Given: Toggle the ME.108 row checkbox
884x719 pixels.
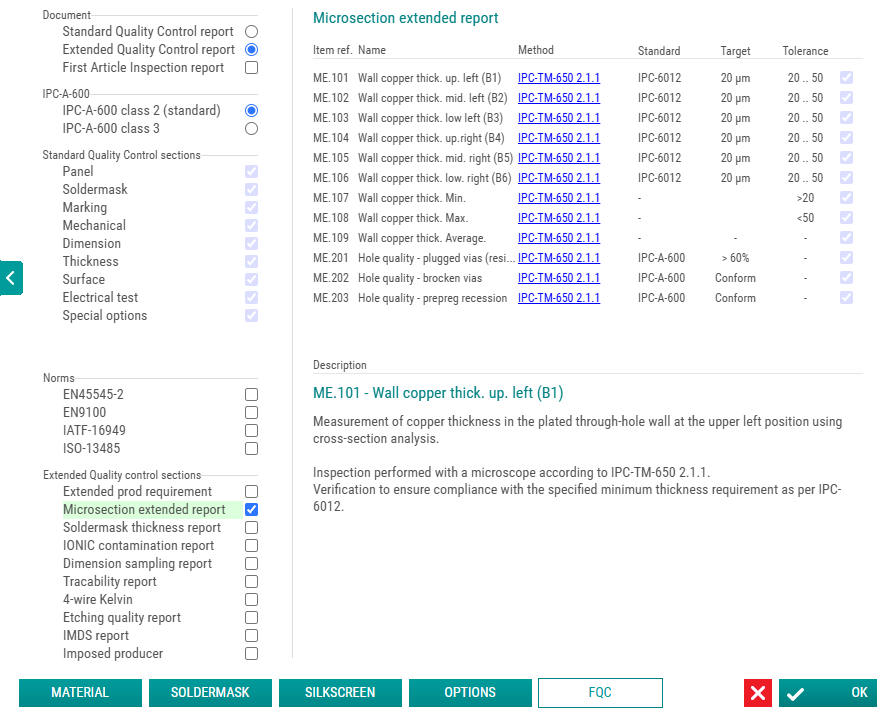Looking at the screenshot, I should tap(846, 218).
